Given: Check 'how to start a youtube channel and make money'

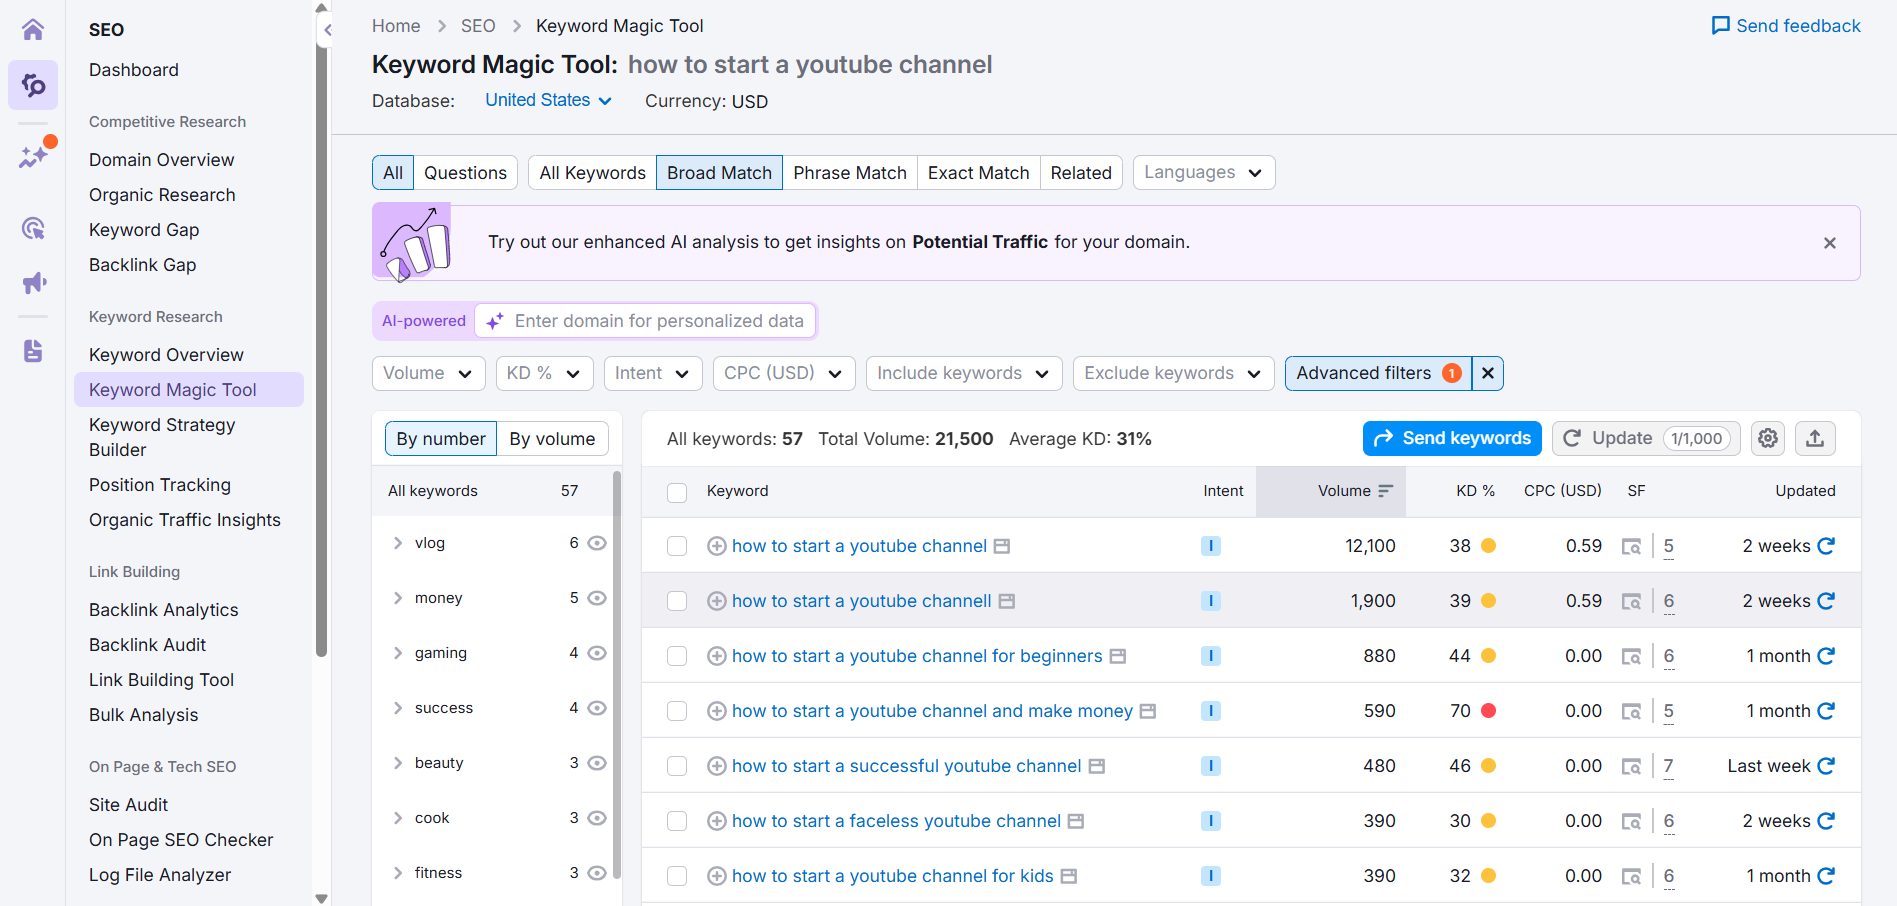Looking at the screenshot, I should pos(677,711).
